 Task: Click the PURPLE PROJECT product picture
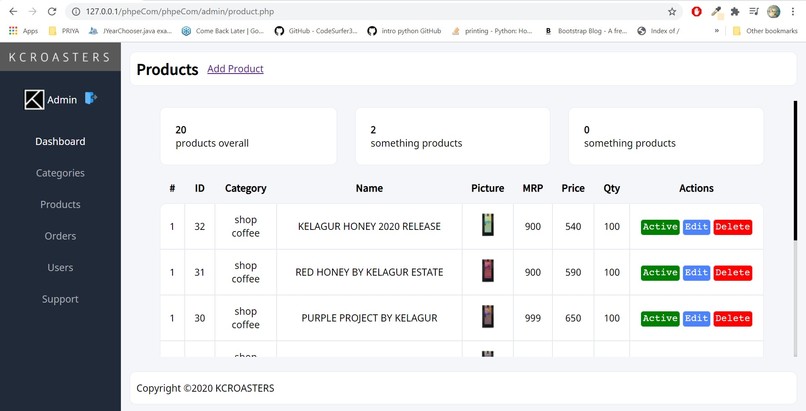tap(488, 316)
